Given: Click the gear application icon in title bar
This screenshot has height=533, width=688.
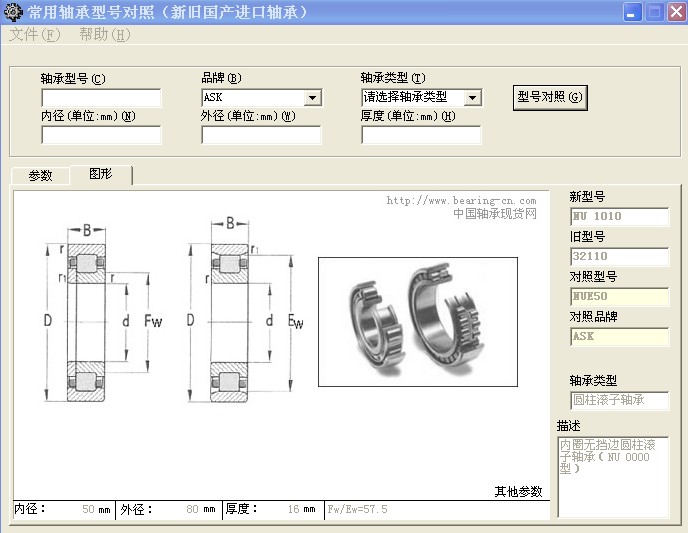Looking at the screenshot, I should (13, 12).
